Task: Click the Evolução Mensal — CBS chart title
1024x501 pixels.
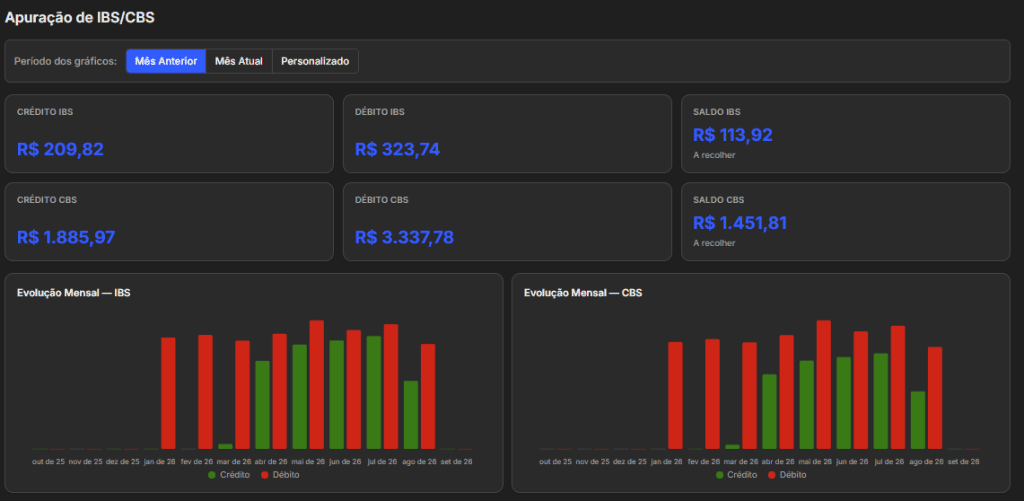Action: tap(583, 293)
